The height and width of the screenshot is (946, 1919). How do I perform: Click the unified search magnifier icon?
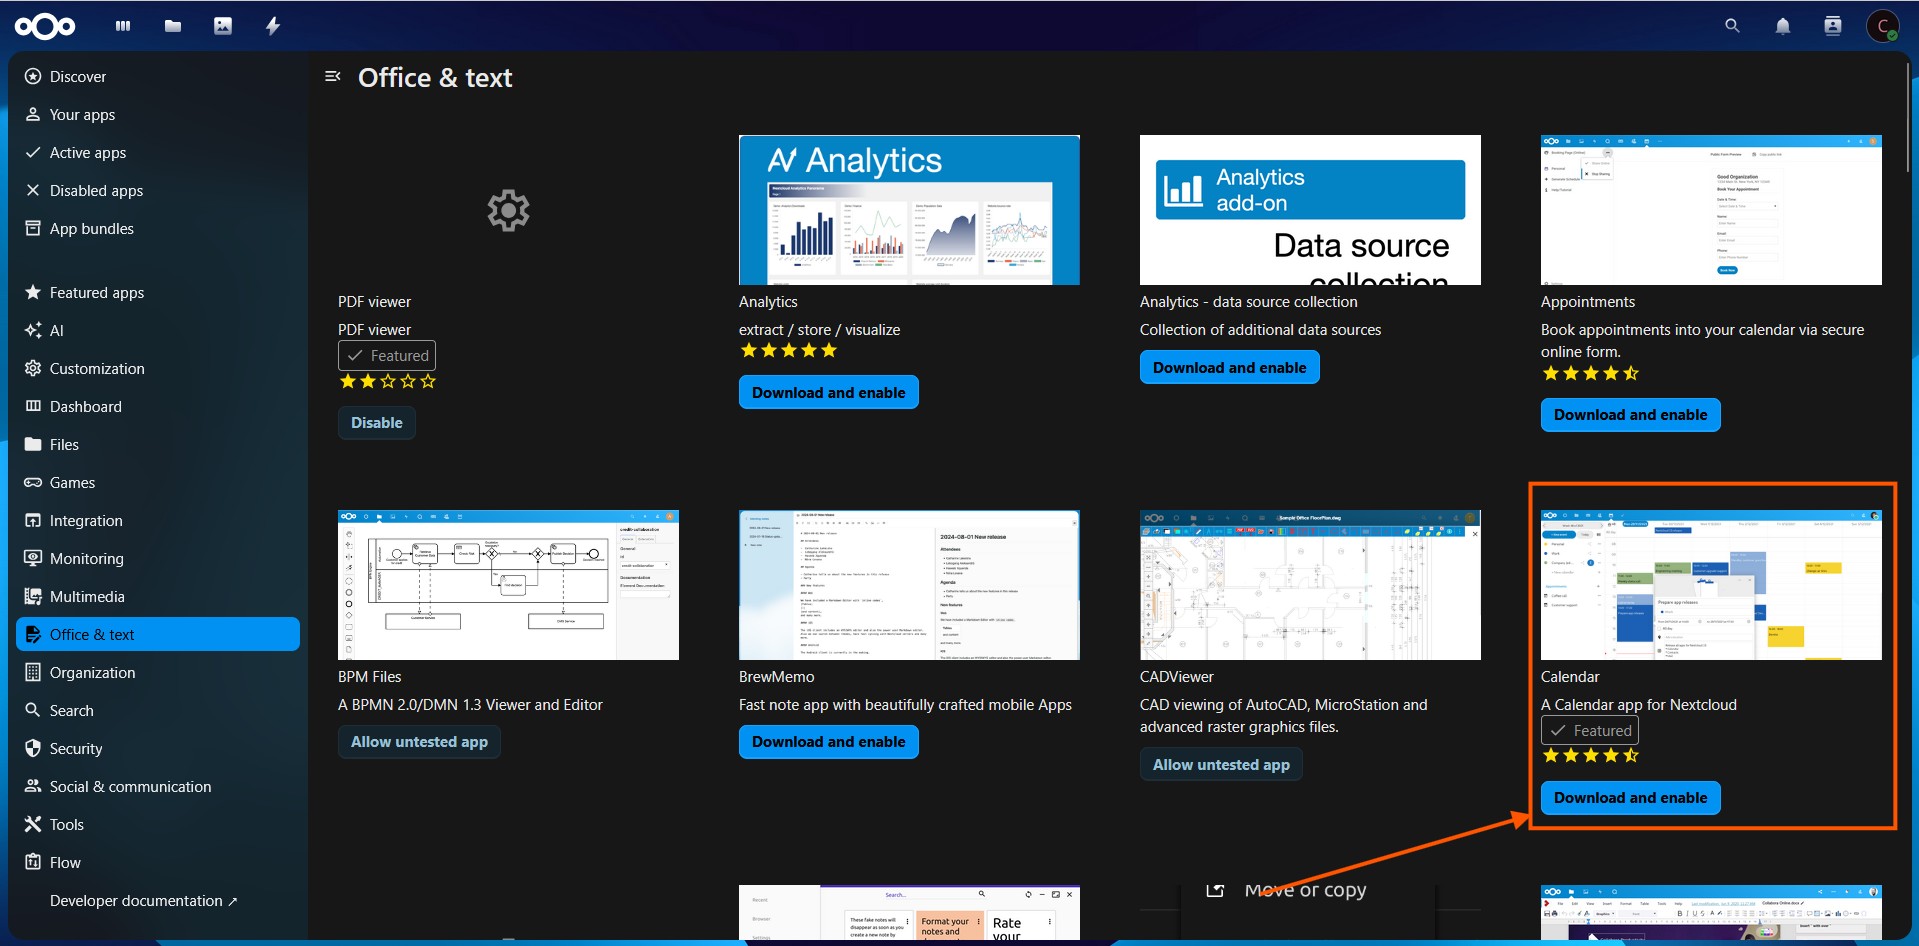[1732, 26]
